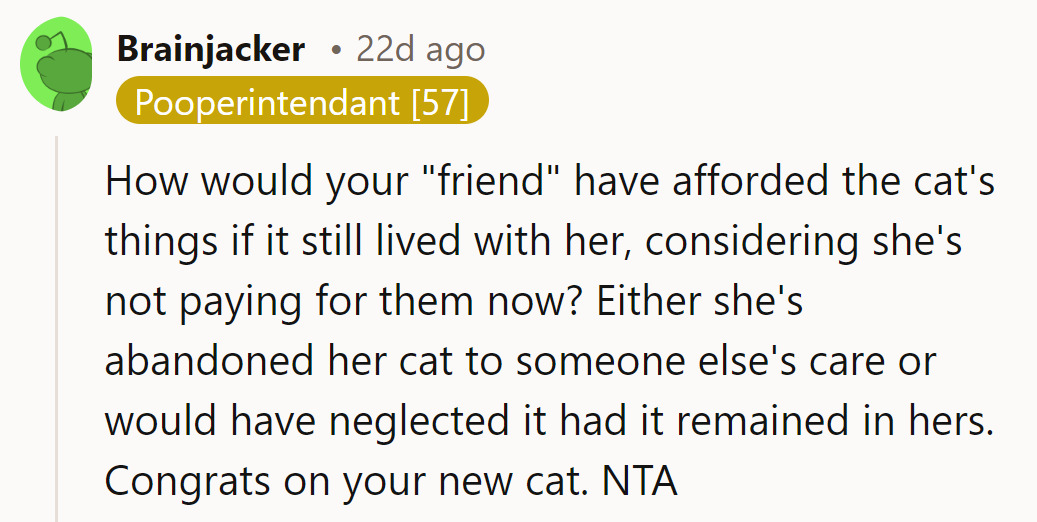This screenshot has width=1037, height=522.
Task: Click the word "How" starting the comment
Action: (142, 181)
